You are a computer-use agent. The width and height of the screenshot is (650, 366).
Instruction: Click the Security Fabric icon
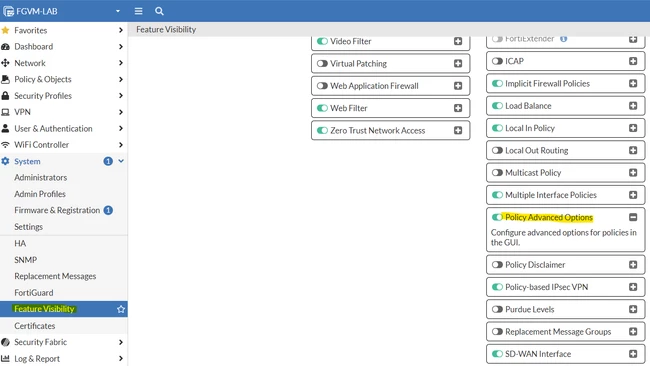pos(5,342)
